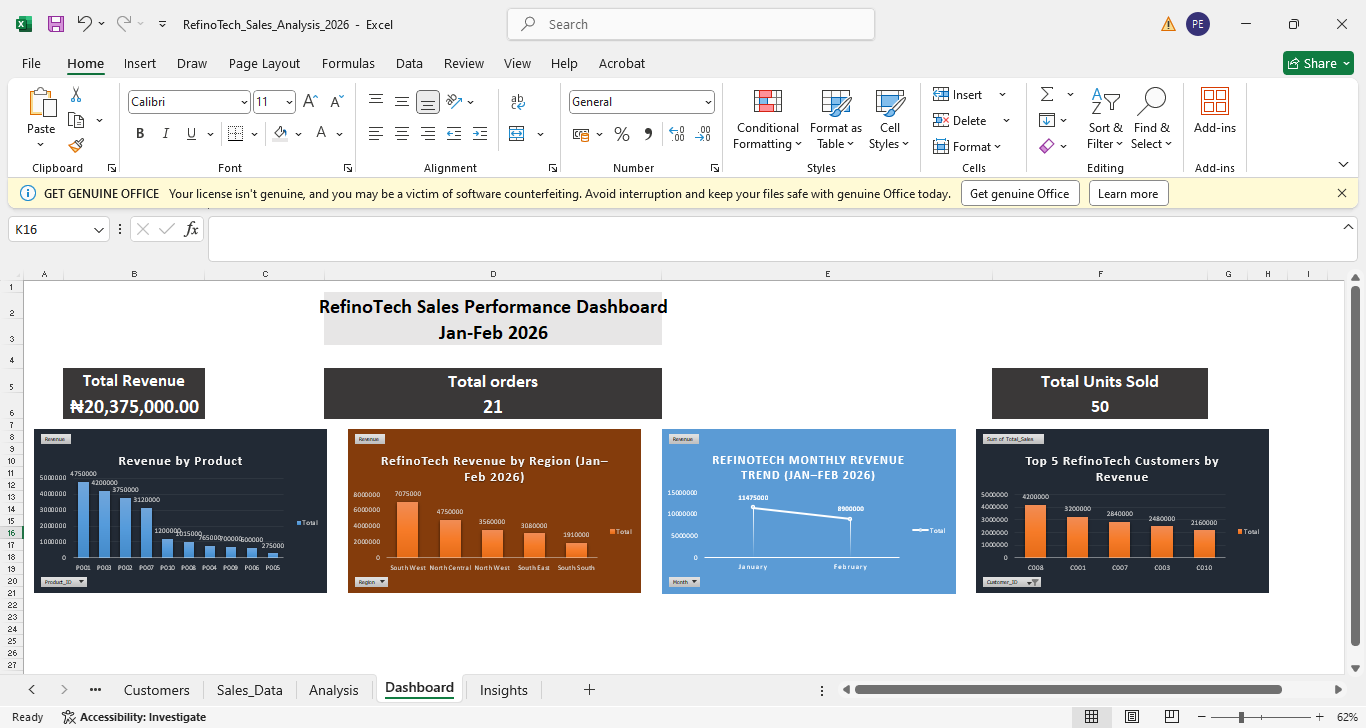Screen dimensions: 1366x728
Task: Decrease the decimal places
Action: pyautogui.click(x=703, y=134)
